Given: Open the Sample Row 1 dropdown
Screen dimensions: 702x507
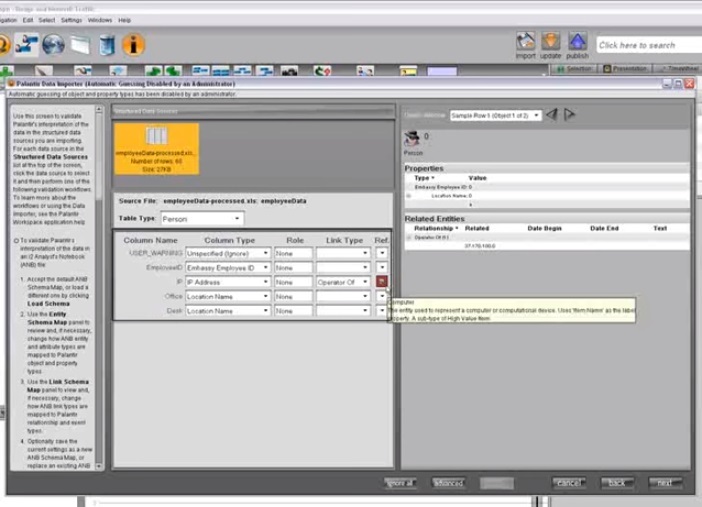Looking at the screenshot, I should pos(496,116).
